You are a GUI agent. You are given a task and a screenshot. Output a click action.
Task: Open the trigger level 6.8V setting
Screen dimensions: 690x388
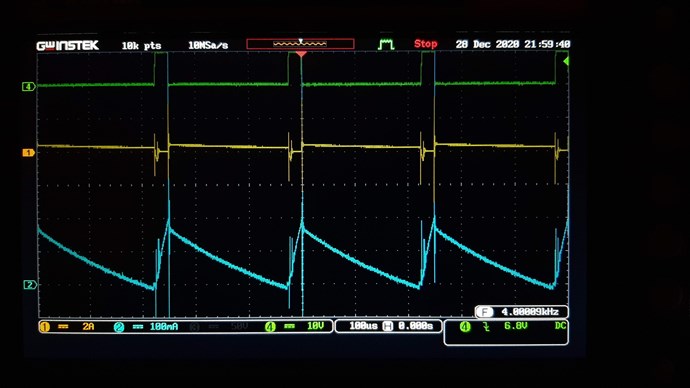click(515, 326)
